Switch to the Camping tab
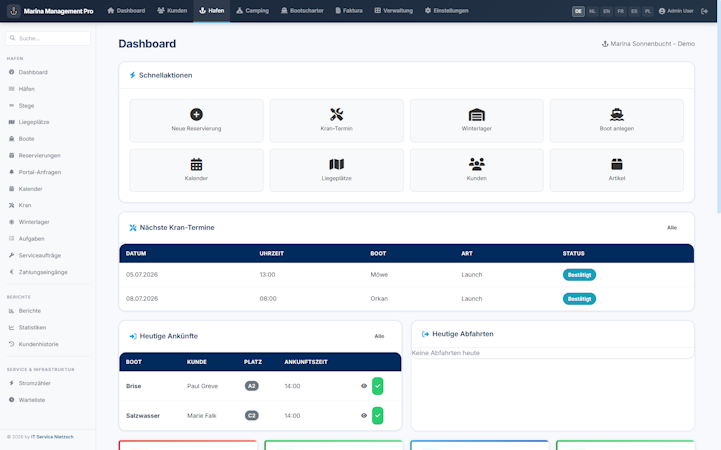 pos(252,11)
